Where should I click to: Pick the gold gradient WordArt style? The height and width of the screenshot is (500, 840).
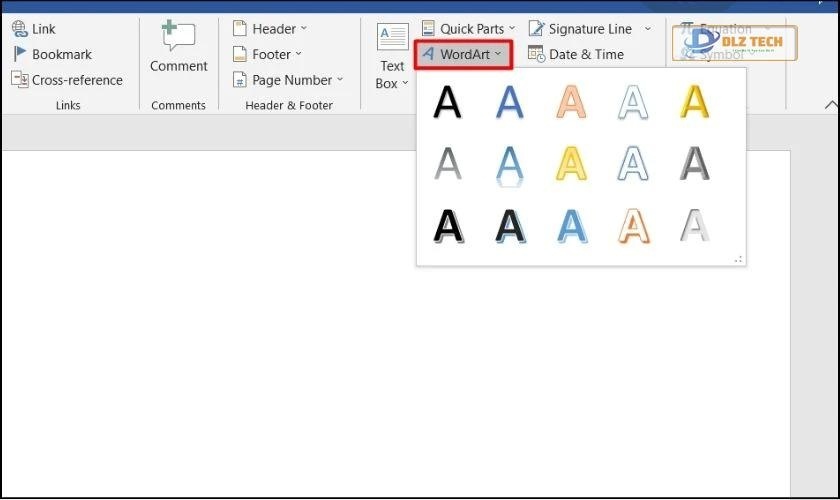(x=694, y=102)
